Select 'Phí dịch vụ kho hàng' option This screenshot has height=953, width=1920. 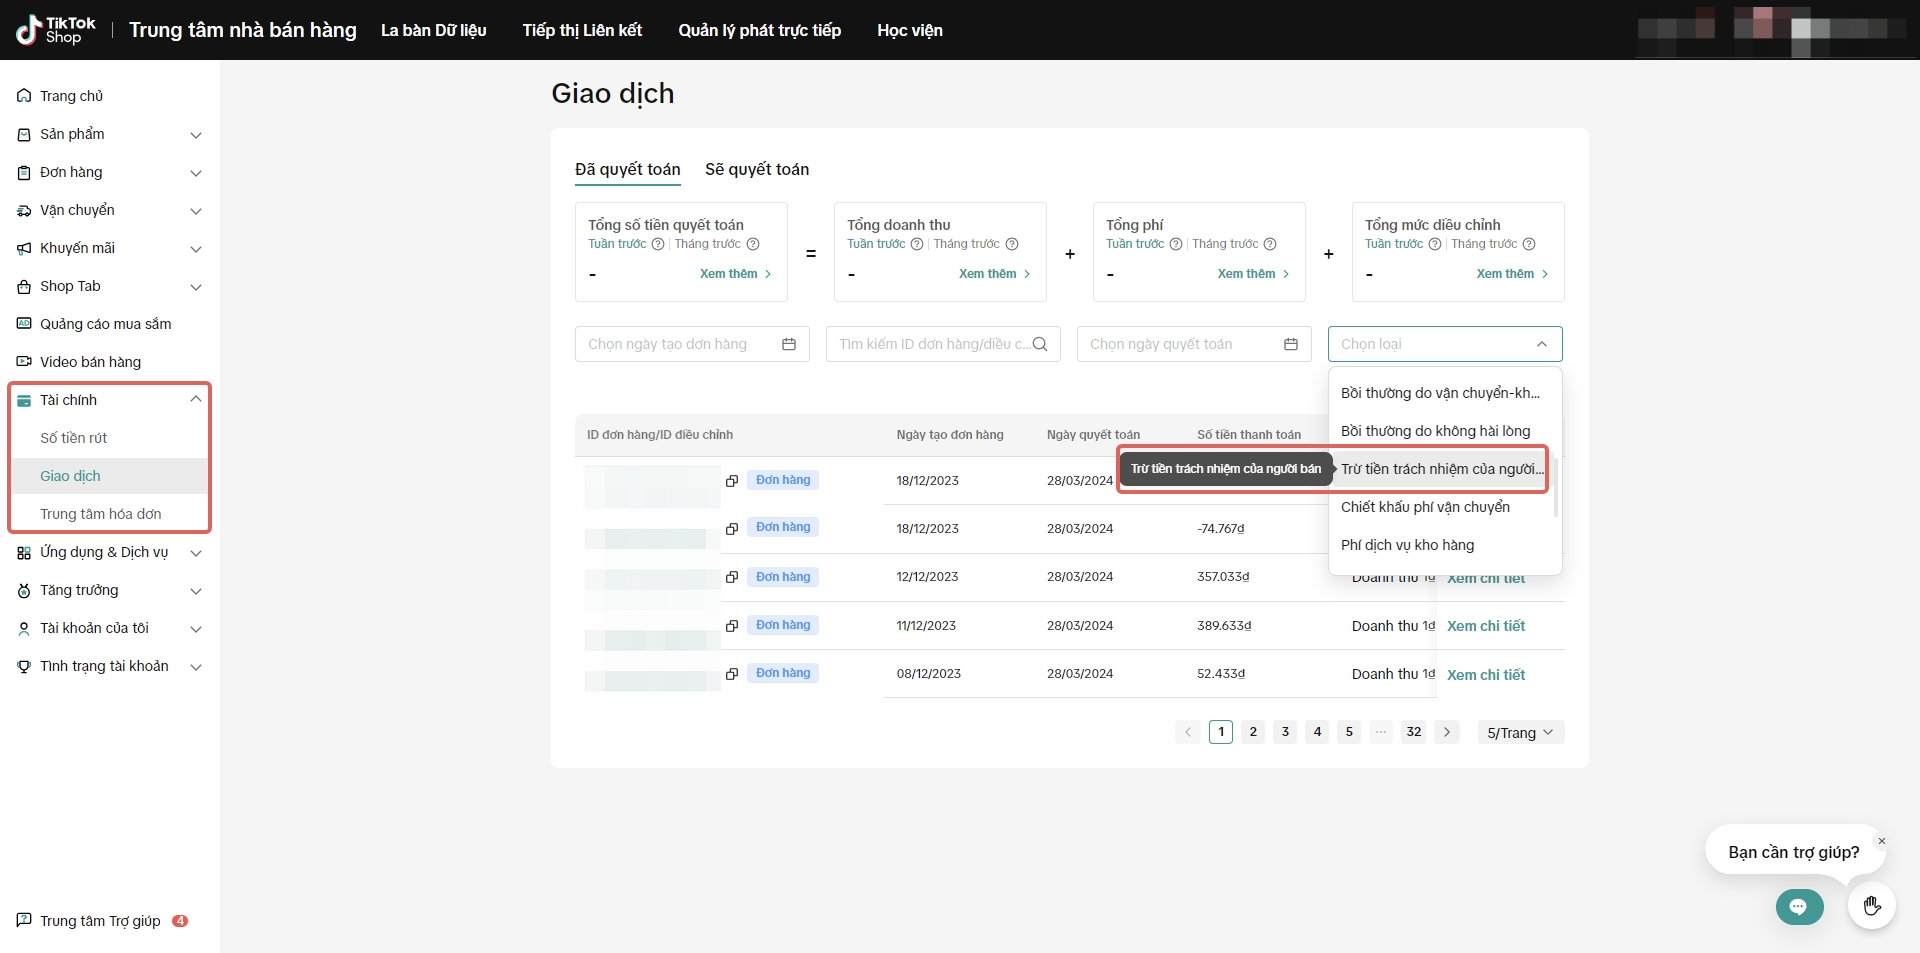tap(1407, 545)
